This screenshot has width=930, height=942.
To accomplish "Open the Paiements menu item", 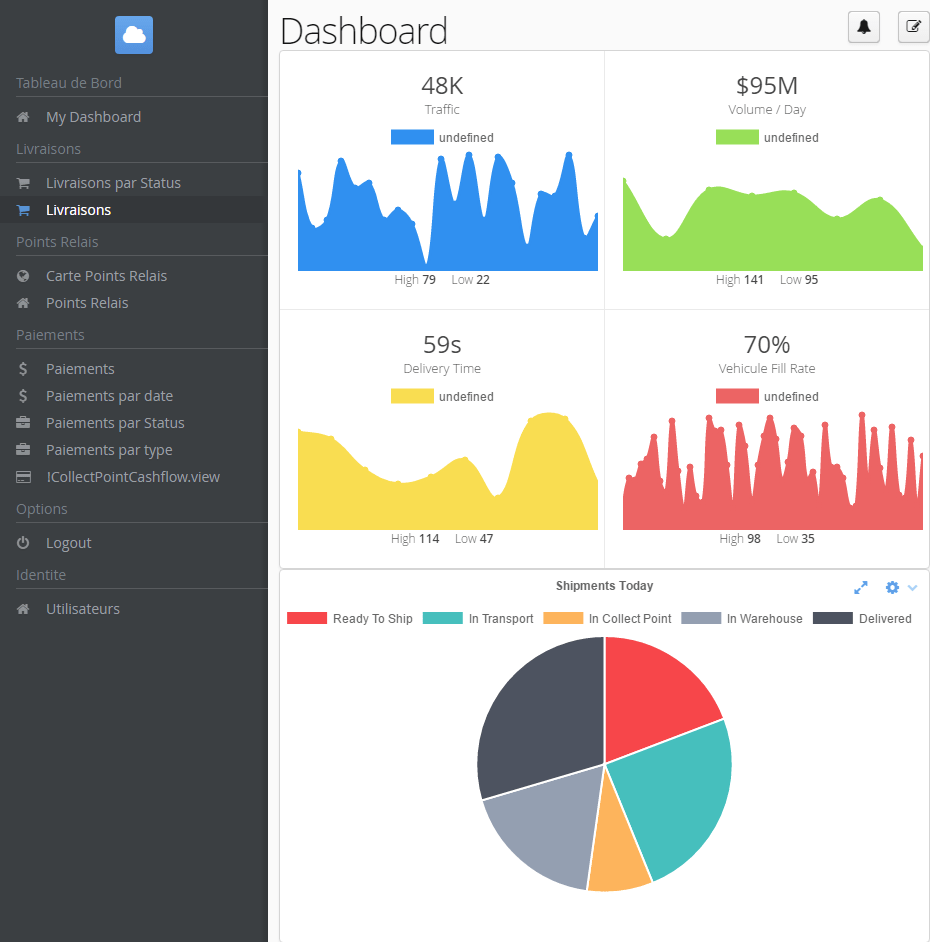I will pos(80,369).
